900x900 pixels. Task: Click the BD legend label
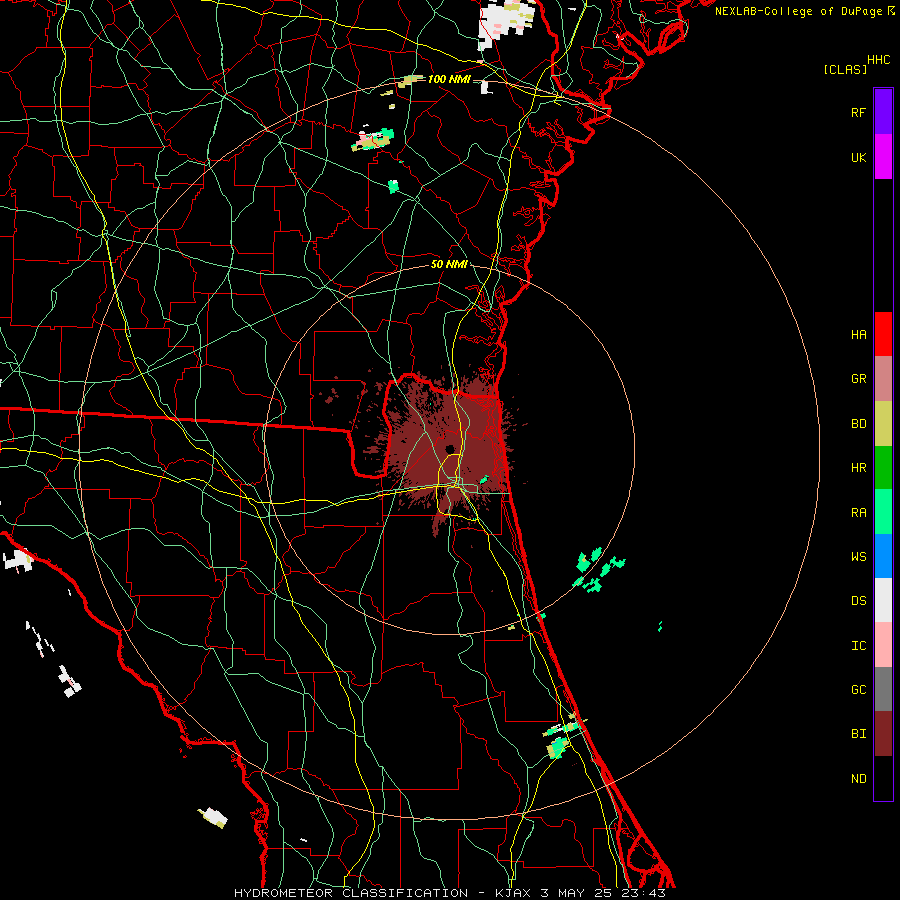pos(858,424)
